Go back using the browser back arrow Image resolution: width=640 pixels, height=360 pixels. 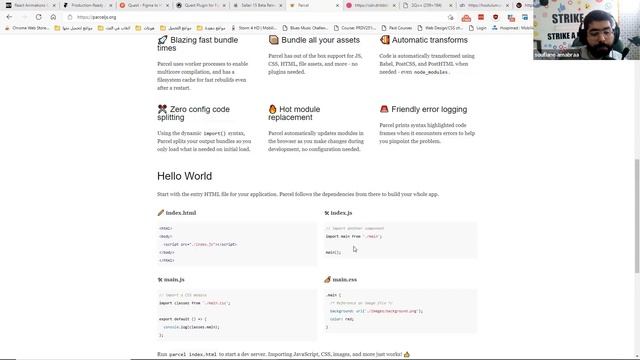(x=9, y=17)
